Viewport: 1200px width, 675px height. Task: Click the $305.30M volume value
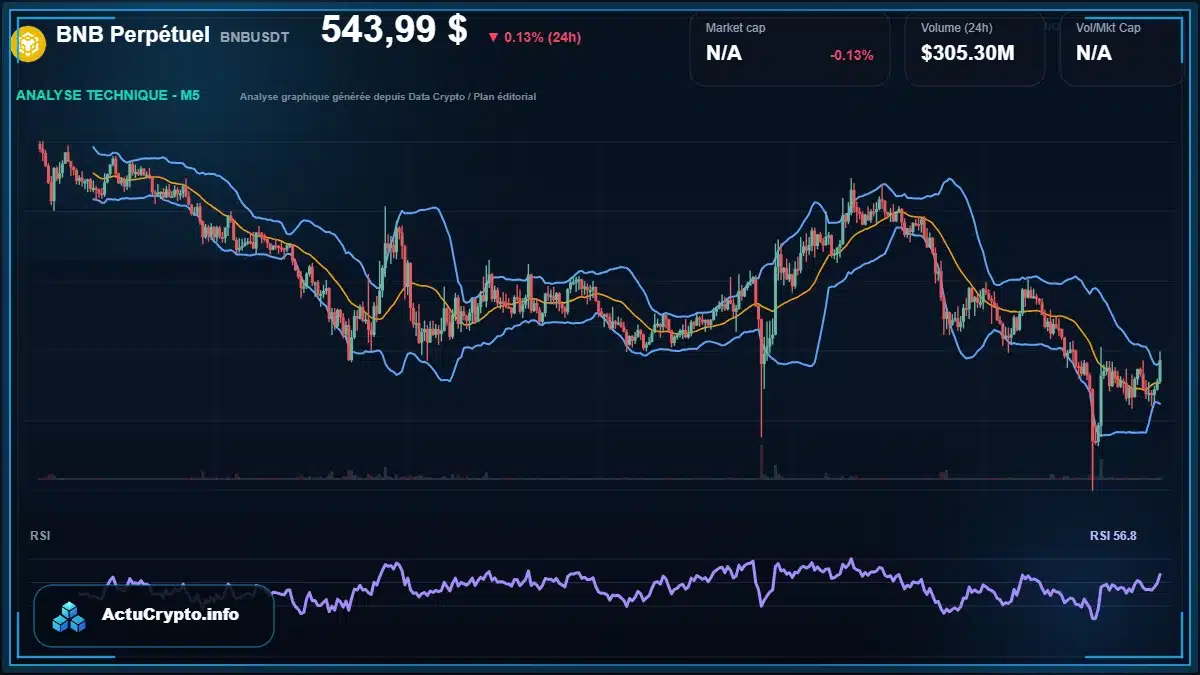click(967, 54)
